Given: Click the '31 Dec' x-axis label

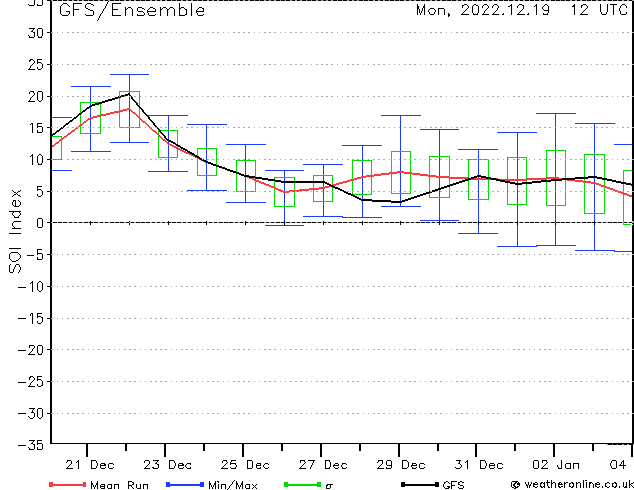Looking at the screenshot, I should point(479,465).
